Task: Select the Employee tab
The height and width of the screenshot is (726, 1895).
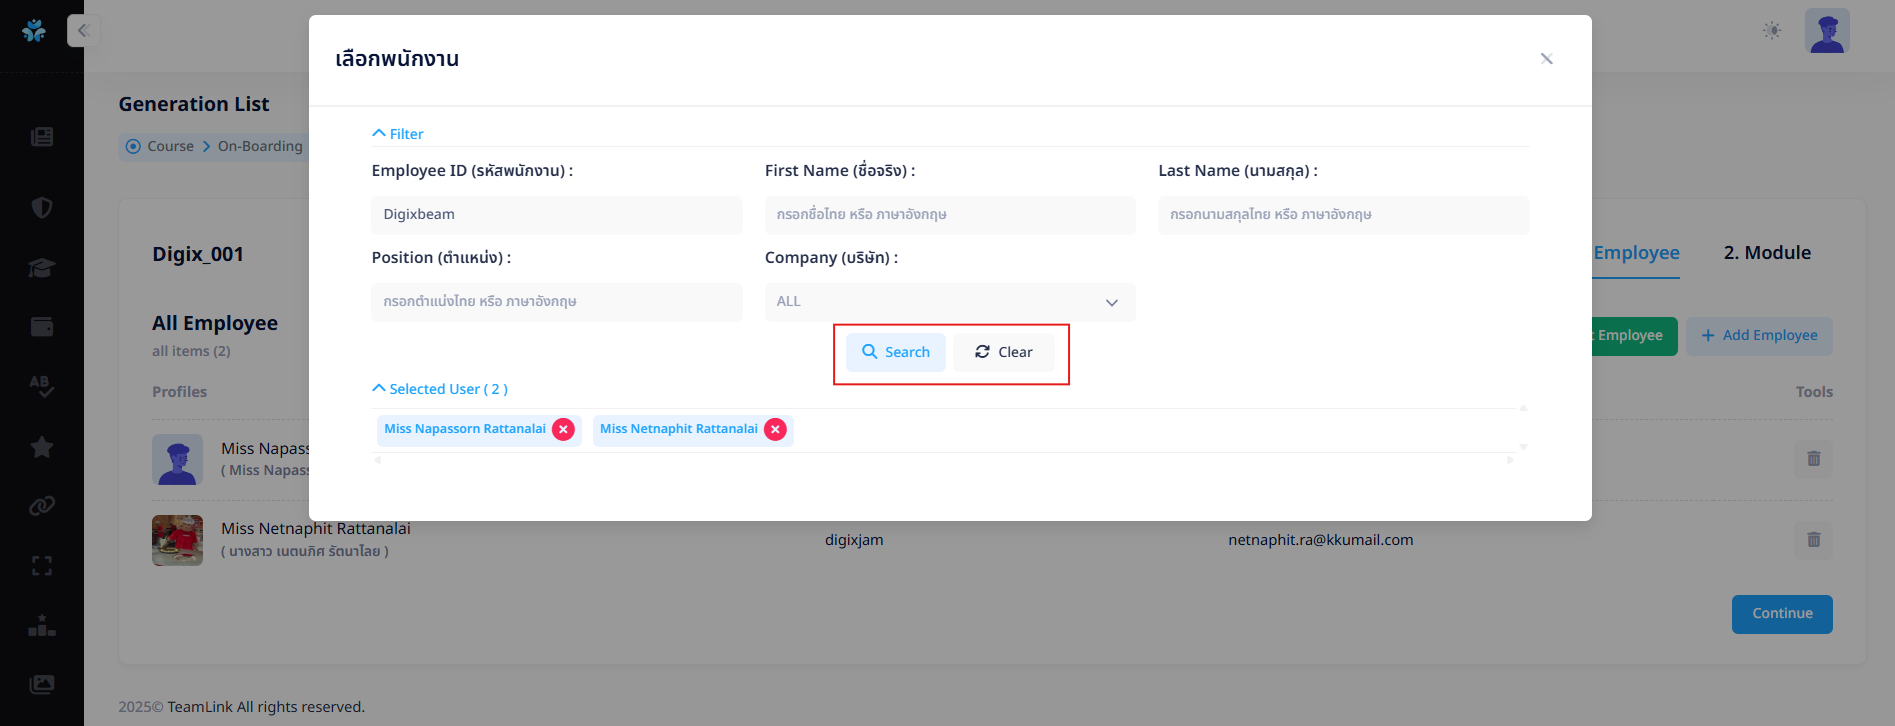Action: tap(1636, 253)
